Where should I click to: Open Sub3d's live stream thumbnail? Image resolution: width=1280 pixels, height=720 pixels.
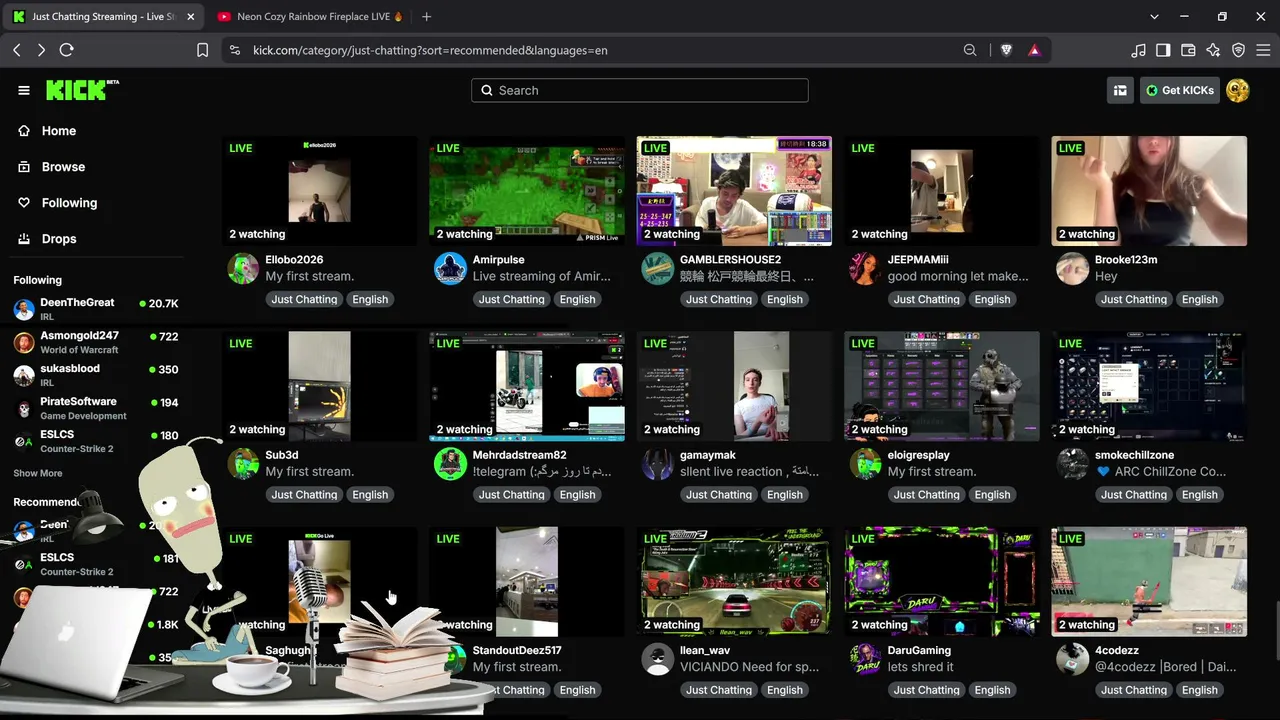click(320, 386)
